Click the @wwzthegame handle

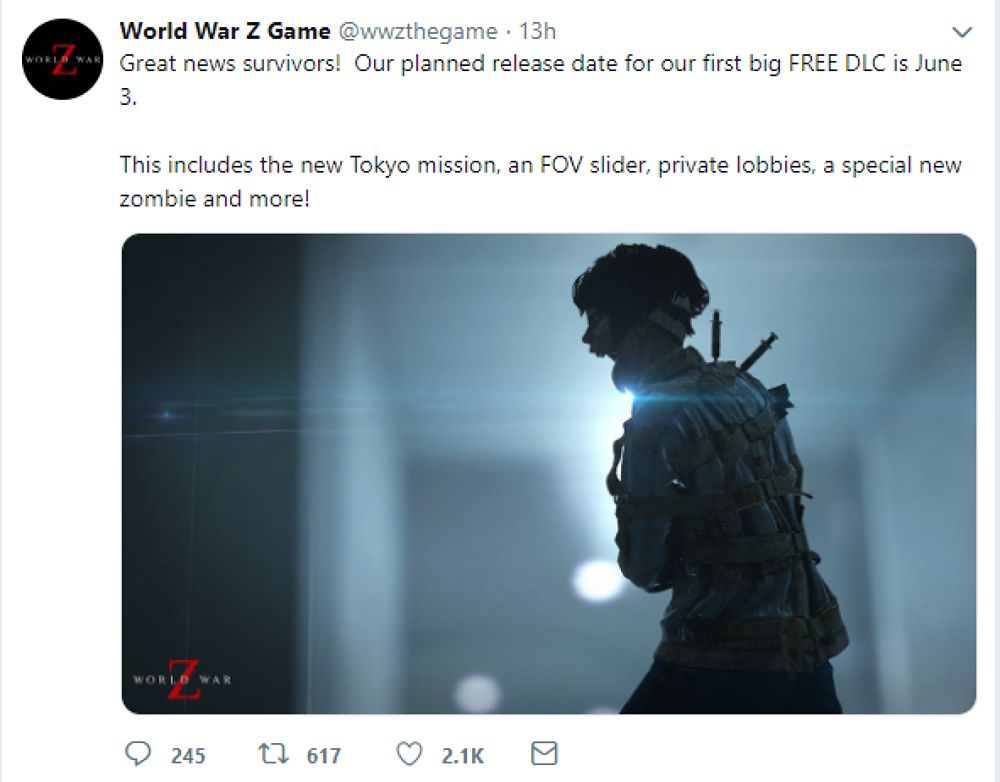pos(417,31)
